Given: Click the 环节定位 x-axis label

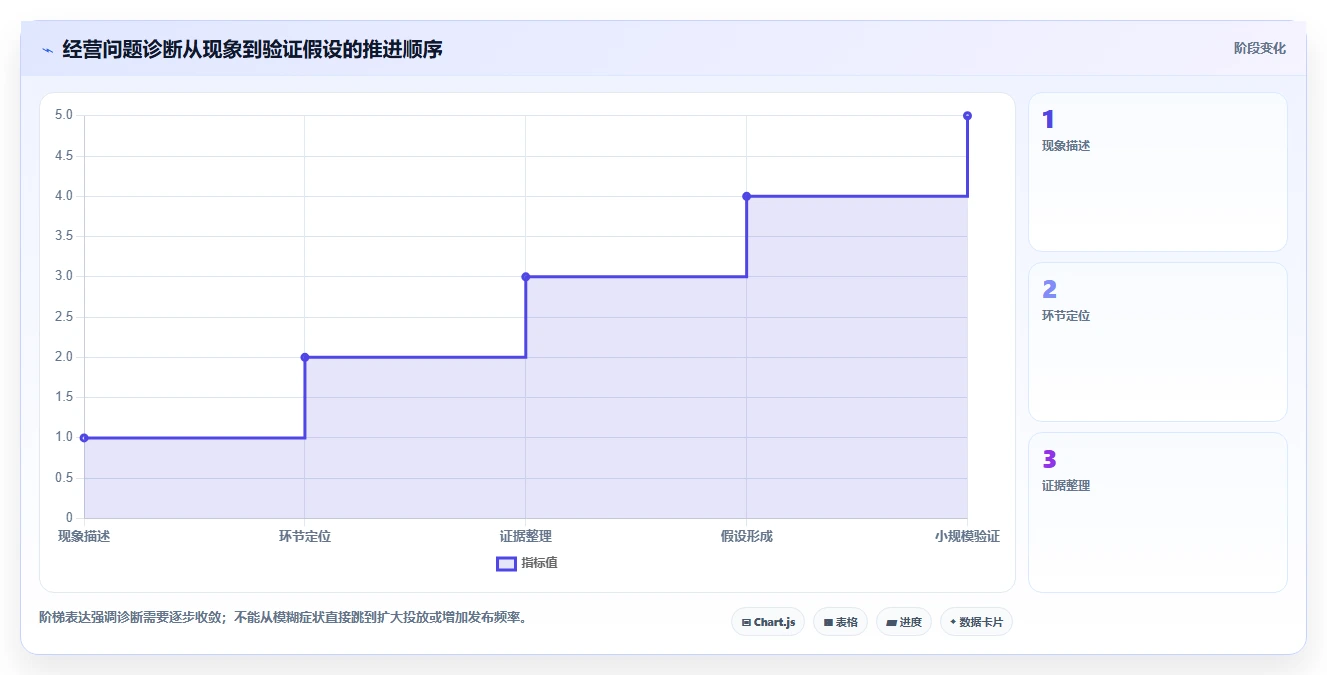Looking at the screenshot, I should [305, 536].
